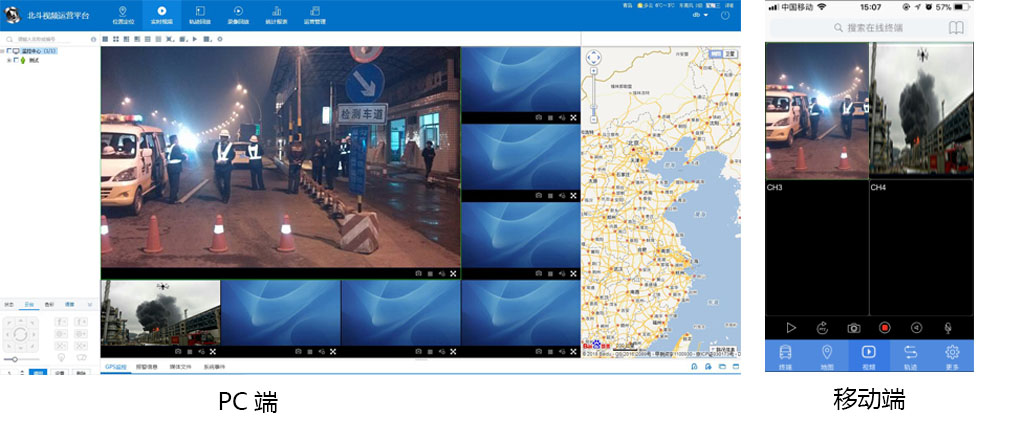
Task: Tap the mobile microphone talk icon
Action: 948,328
